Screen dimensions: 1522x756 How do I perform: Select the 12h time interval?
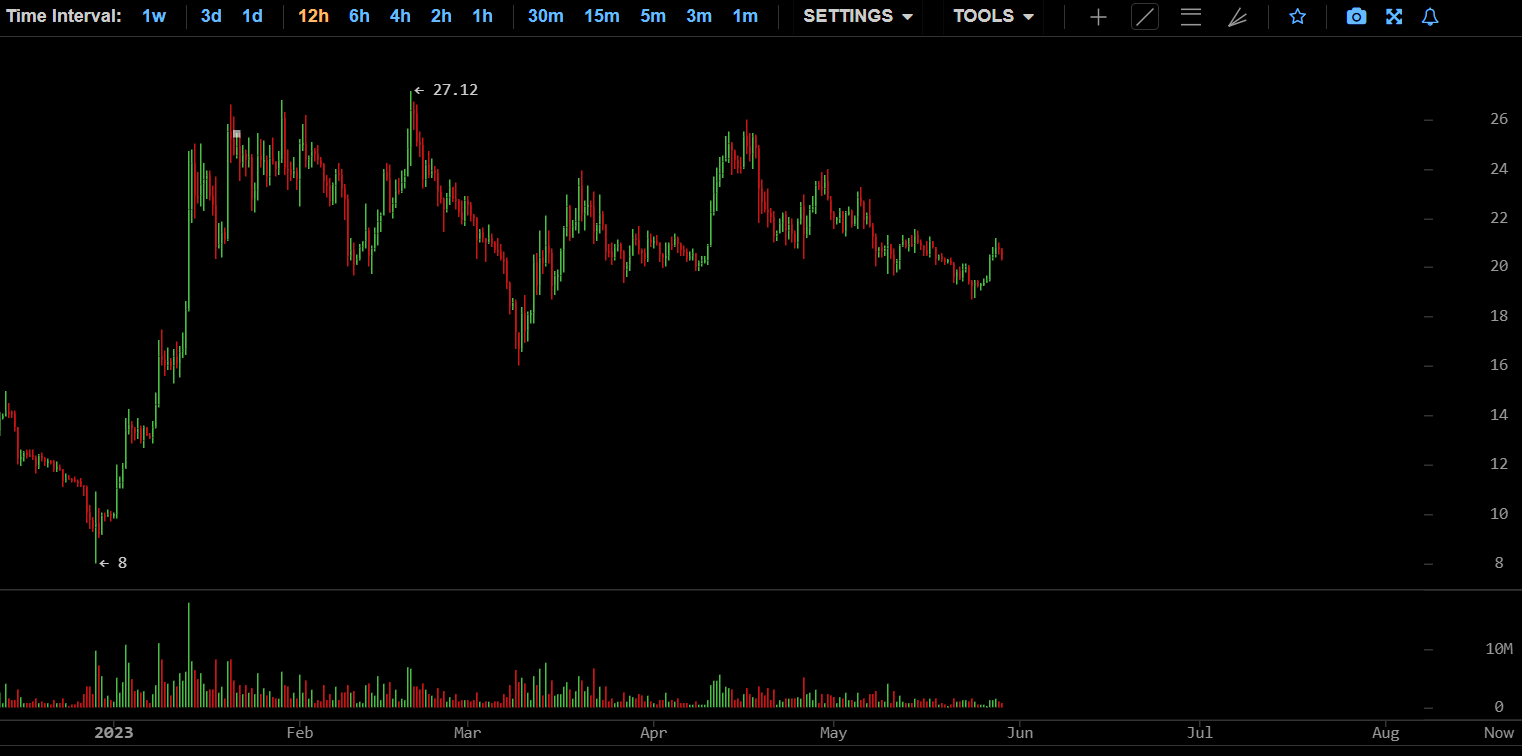tap(313, 16)
